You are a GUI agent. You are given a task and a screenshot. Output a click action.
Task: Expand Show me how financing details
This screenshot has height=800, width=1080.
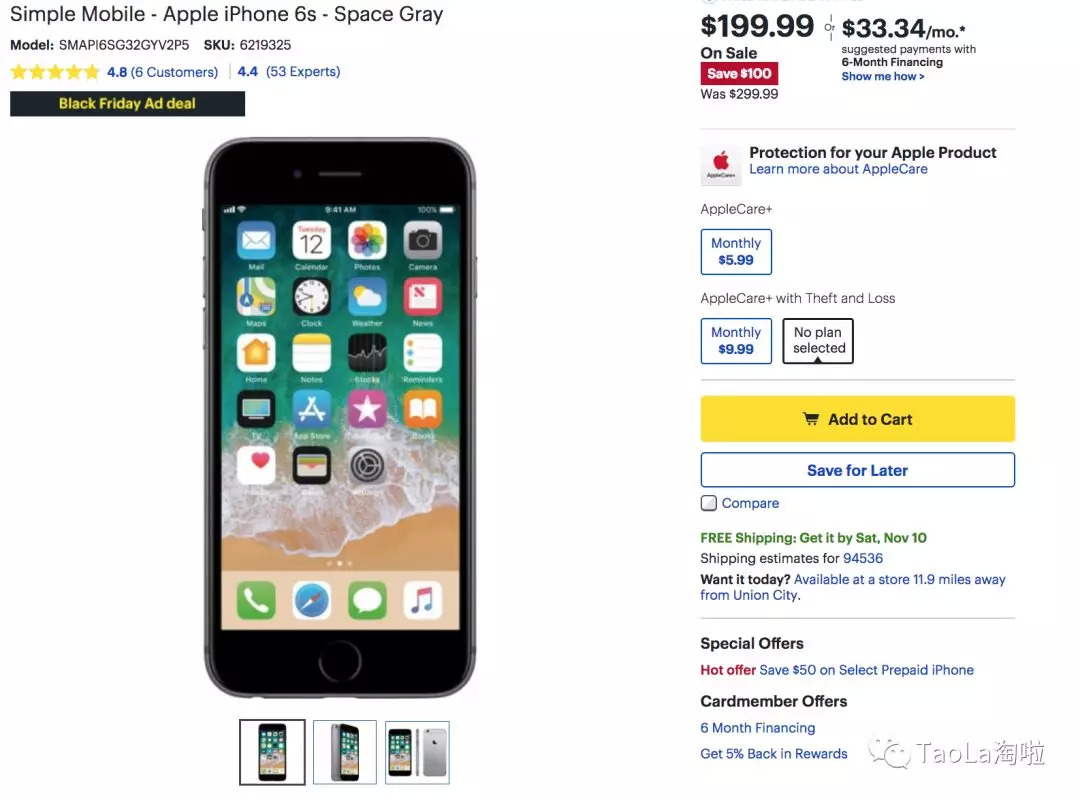pos(882,76)
